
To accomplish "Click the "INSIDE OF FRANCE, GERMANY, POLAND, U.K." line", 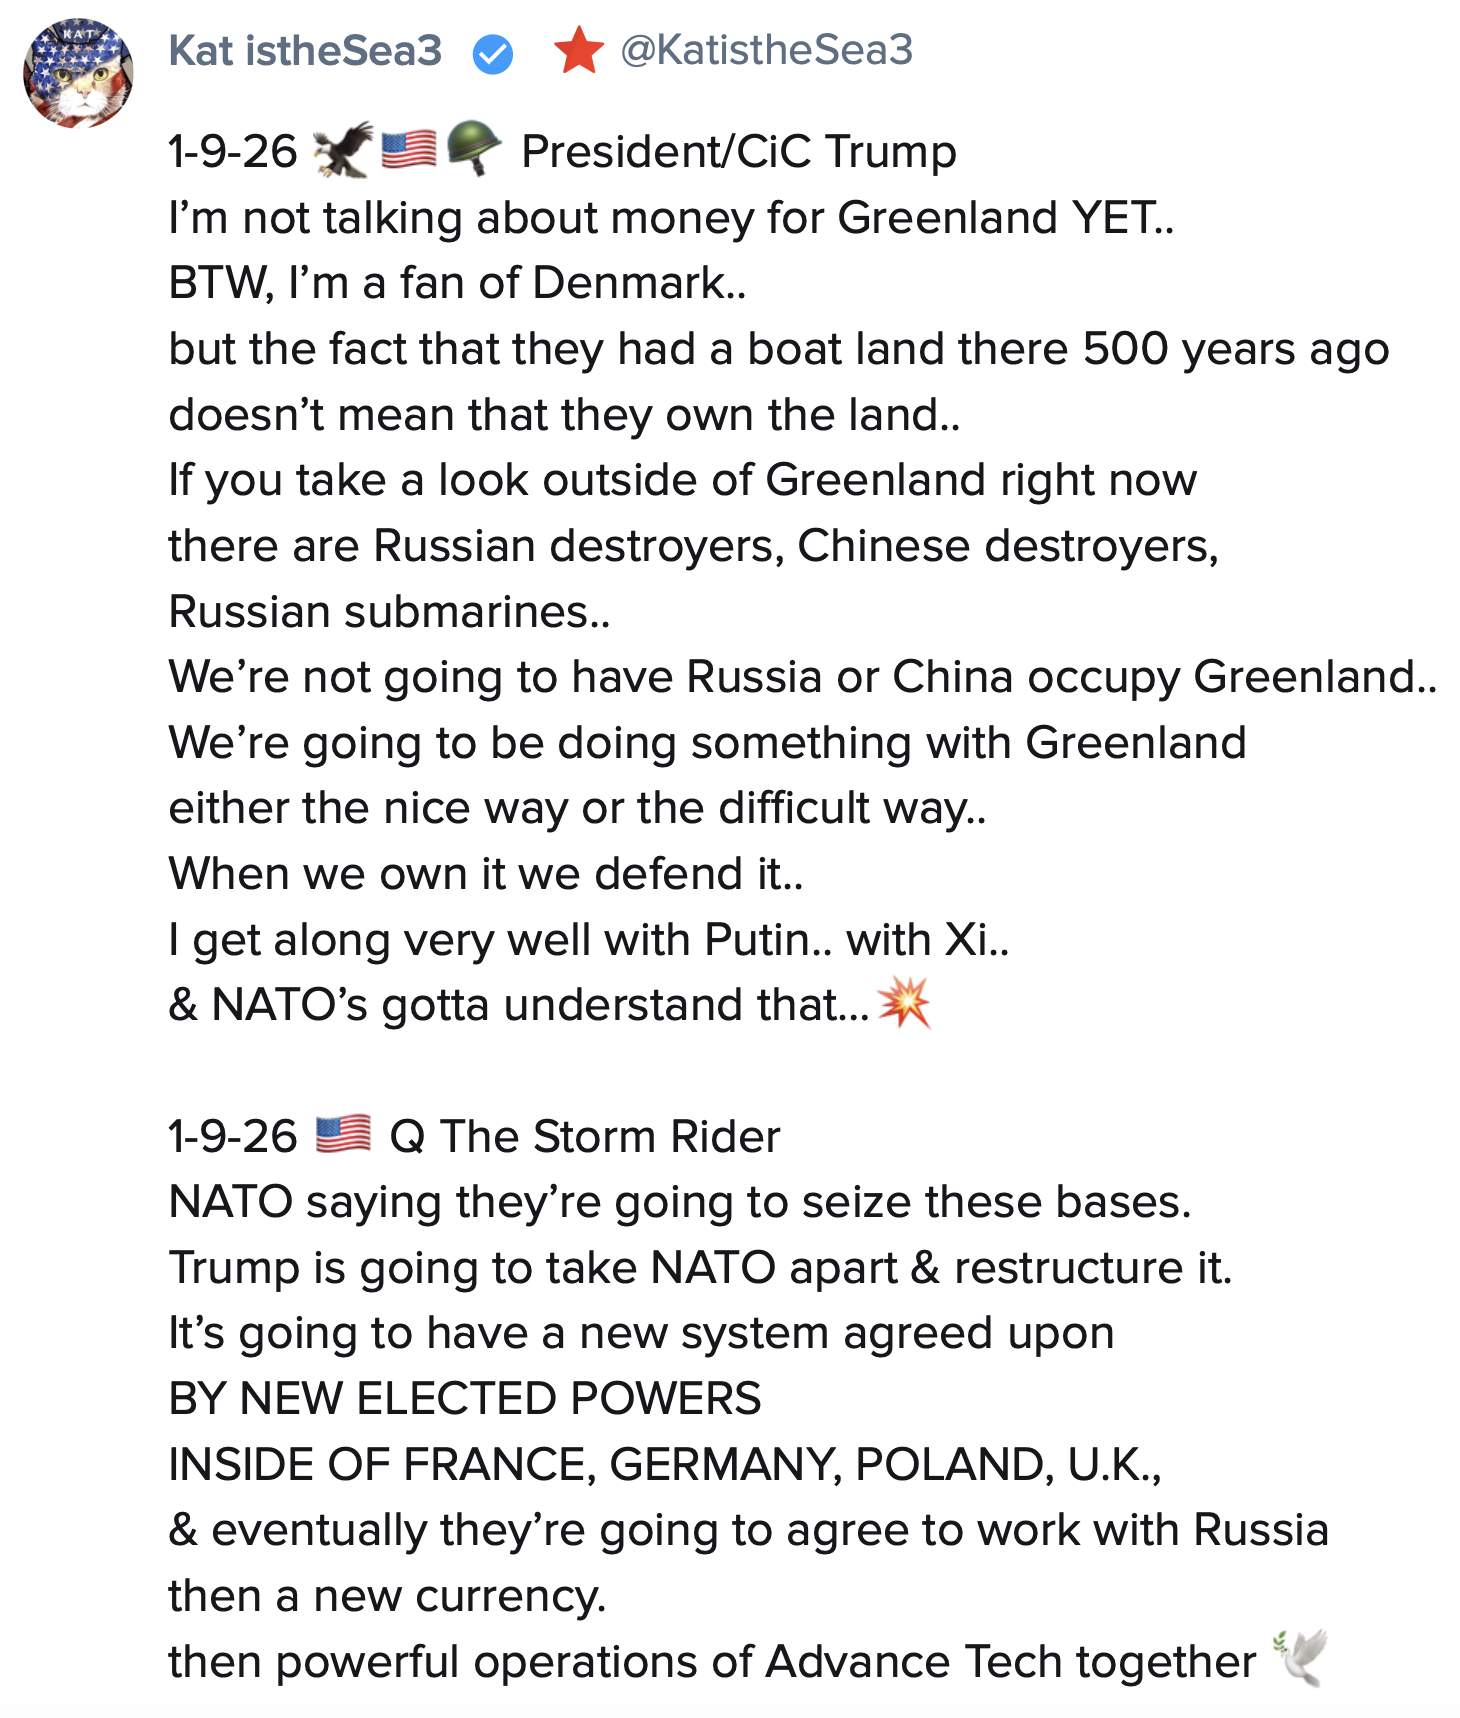I will [x=665, y=1465].
